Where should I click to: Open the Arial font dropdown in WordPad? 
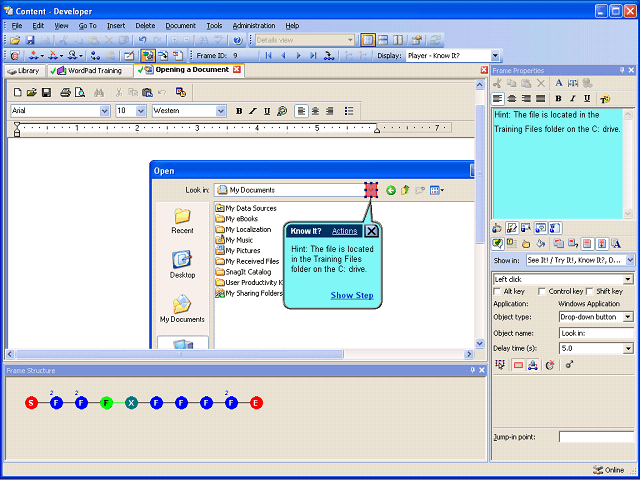pos(104,111)
